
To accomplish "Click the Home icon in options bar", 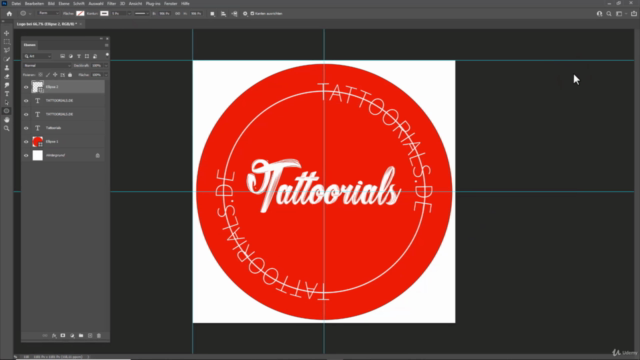I will click(9, 13).
